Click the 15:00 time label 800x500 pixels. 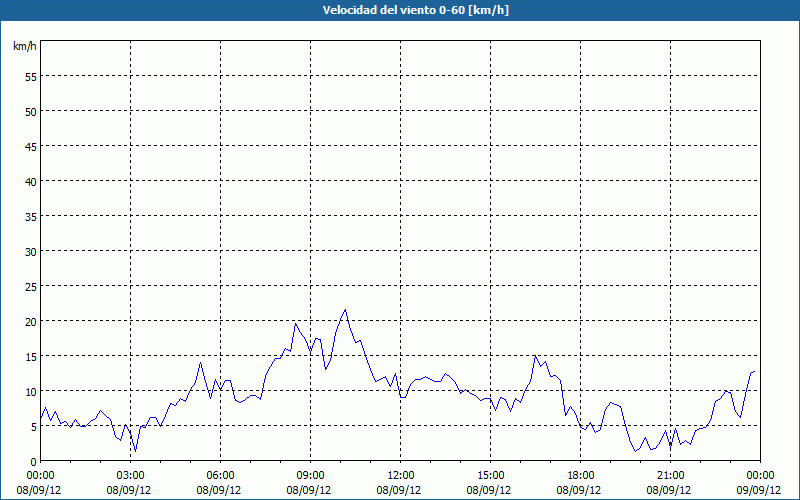point(491,476)
